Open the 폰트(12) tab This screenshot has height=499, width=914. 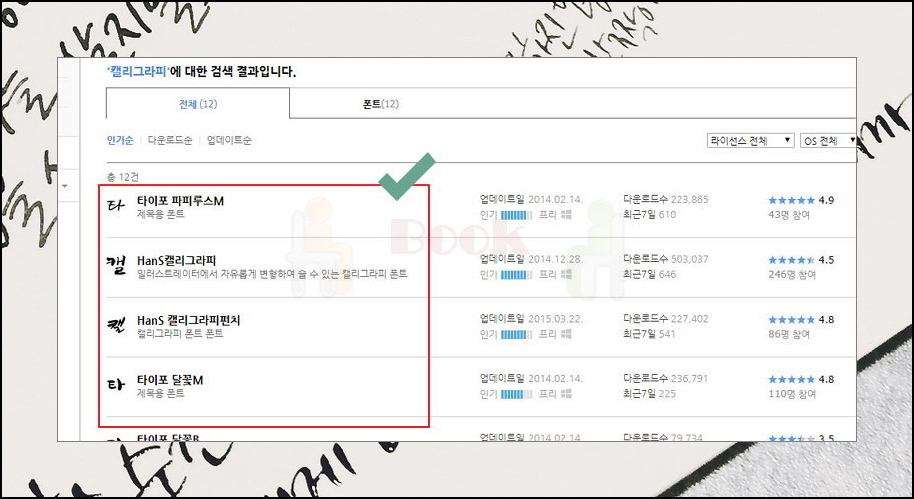pos(381,104)
